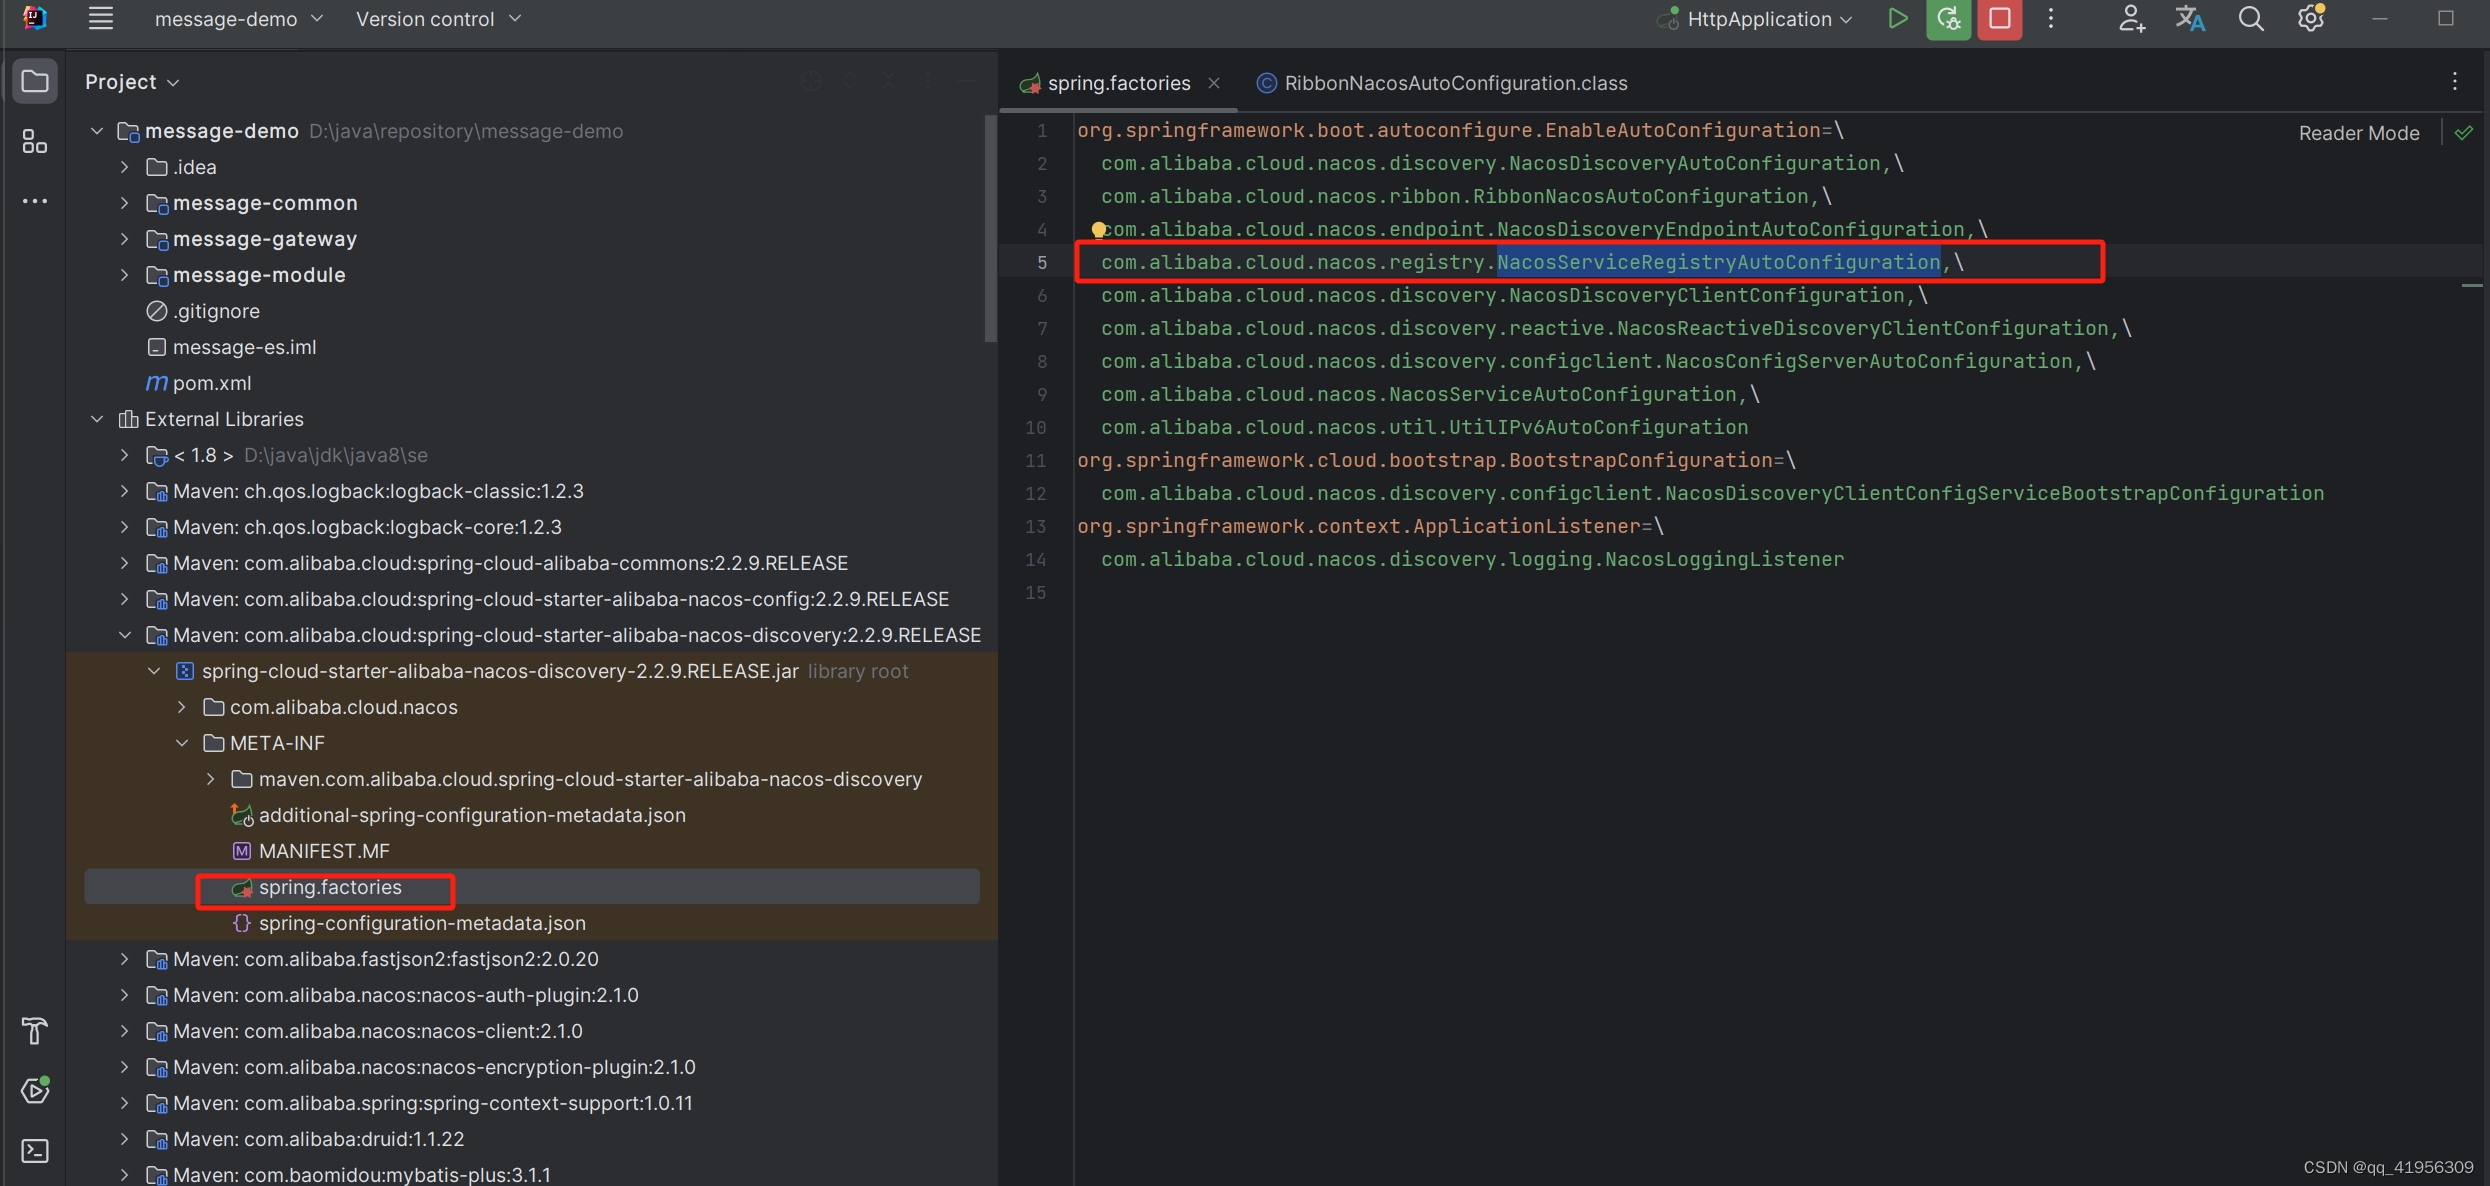2490x1186 pixels.
Task: Open the Services tool window icon
Action: coord(35,1090)
